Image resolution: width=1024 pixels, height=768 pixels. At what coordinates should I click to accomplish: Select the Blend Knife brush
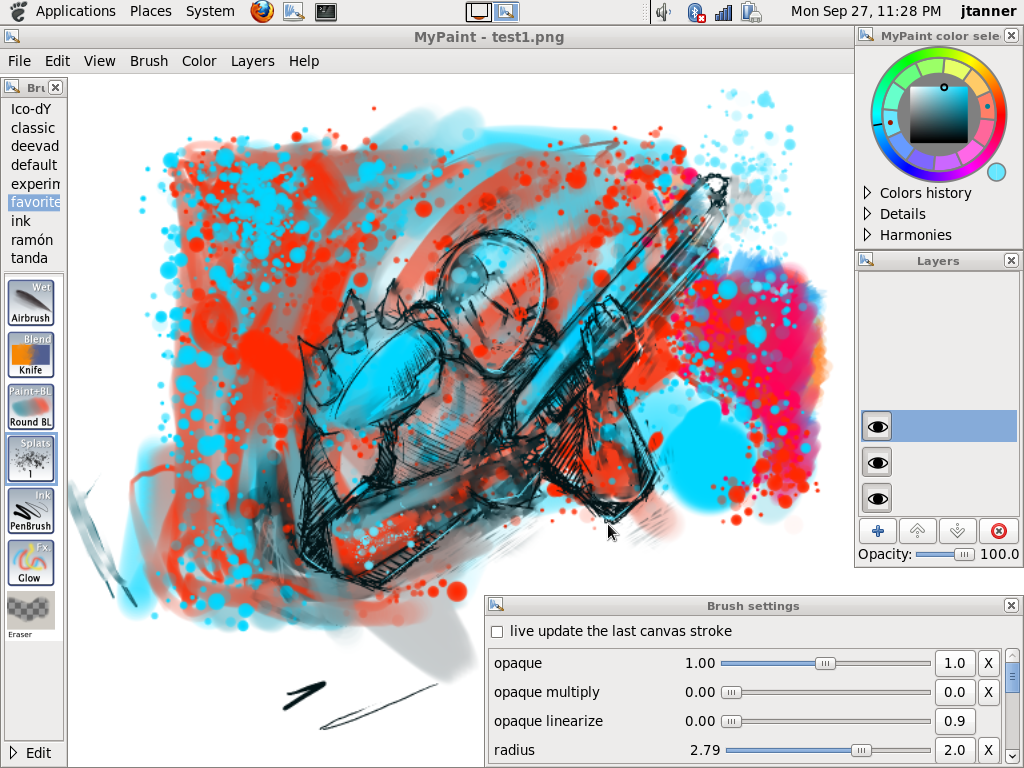point(31,355)
